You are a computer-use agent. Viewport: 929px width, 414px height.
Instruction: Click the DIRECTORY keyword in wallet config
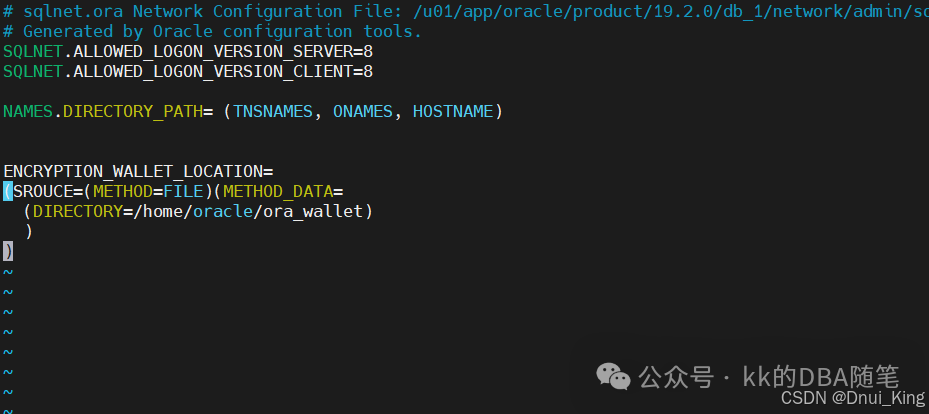78,211
